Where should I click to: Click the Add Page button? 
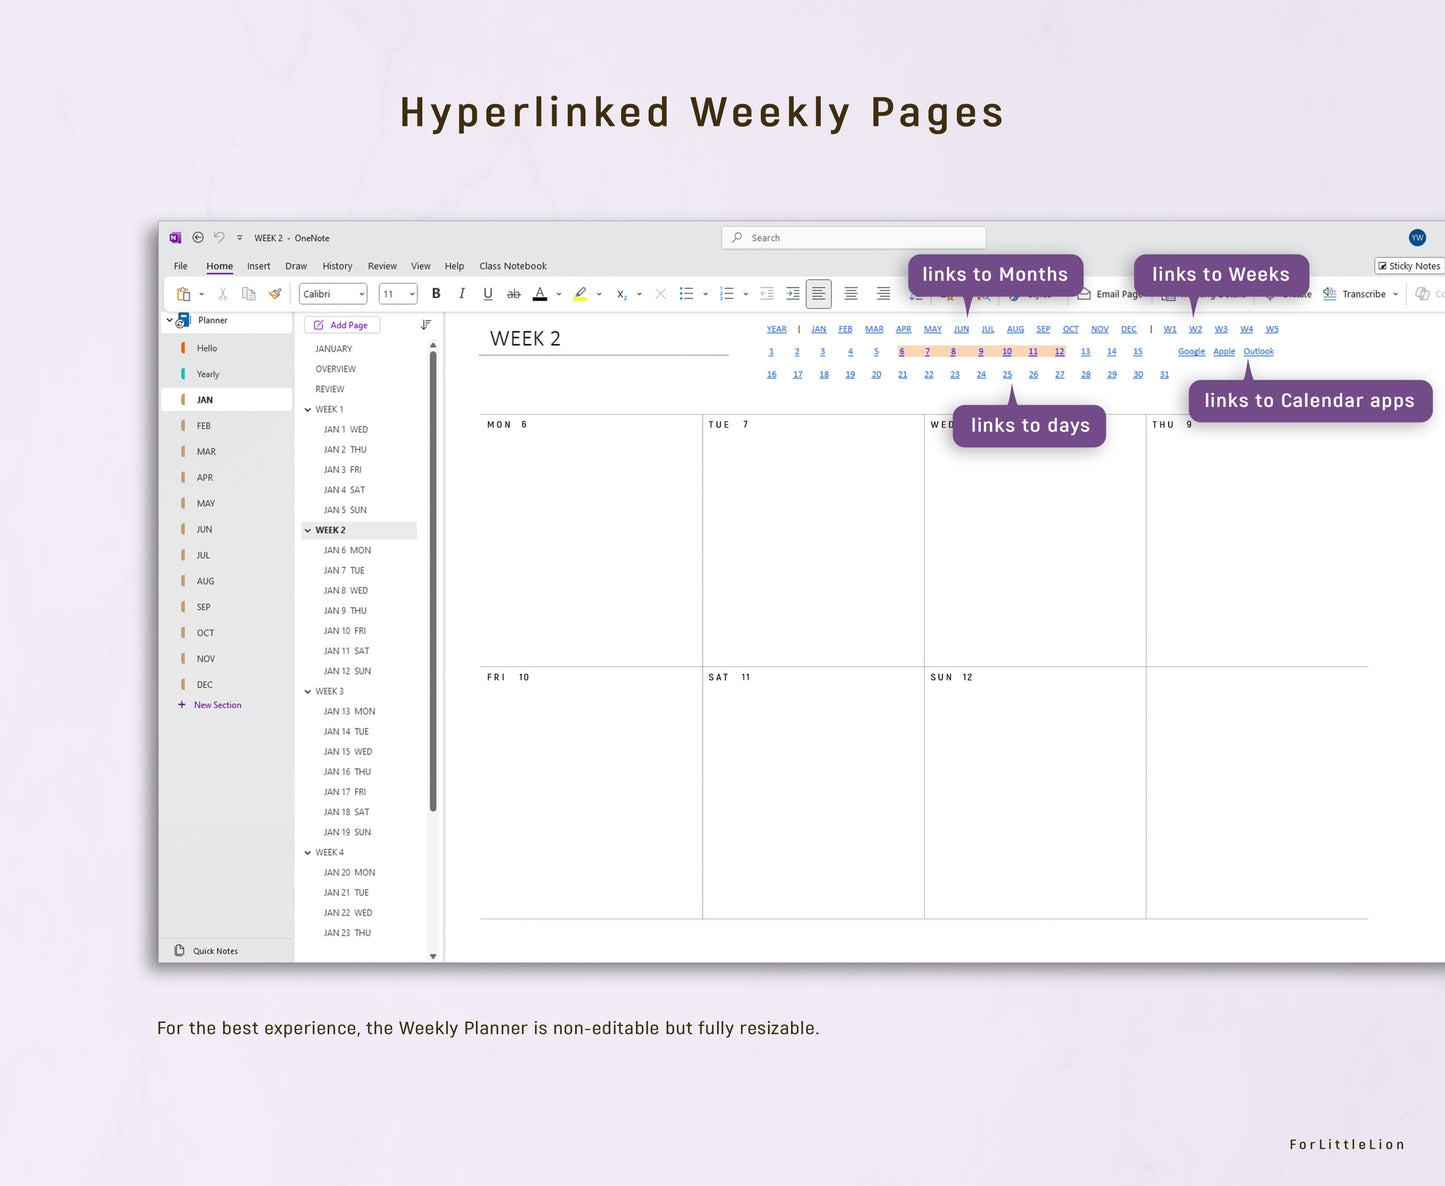[x=342, y=324]
